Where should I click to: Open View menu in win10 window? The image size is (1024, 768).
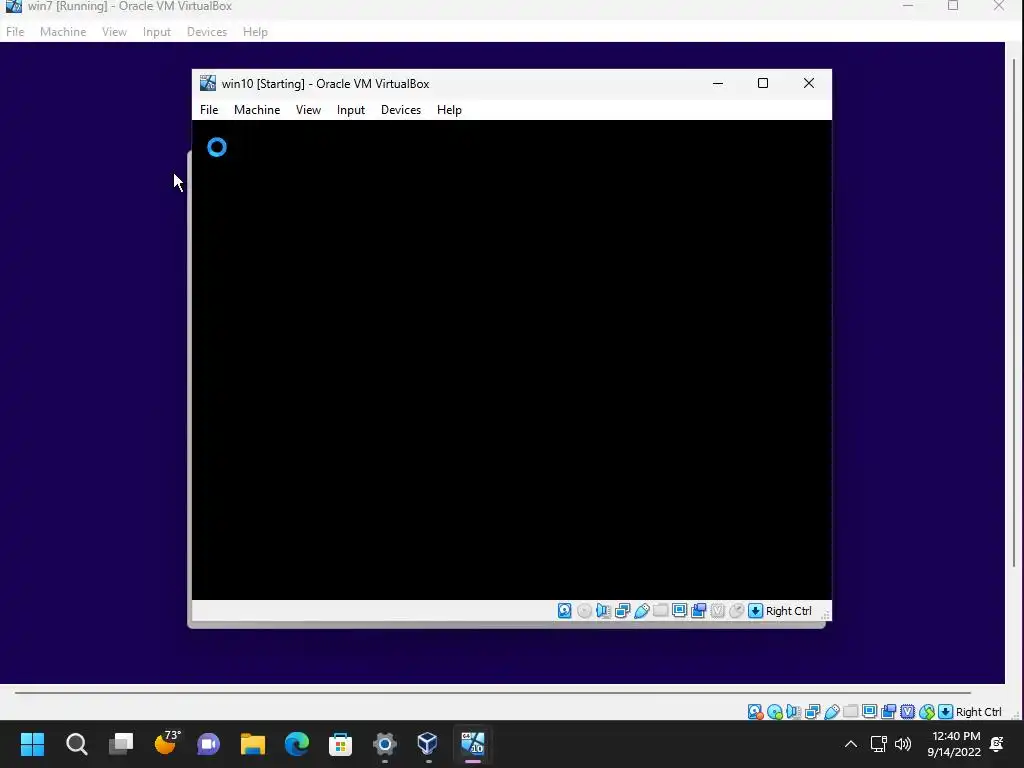[x=308, y=110]
